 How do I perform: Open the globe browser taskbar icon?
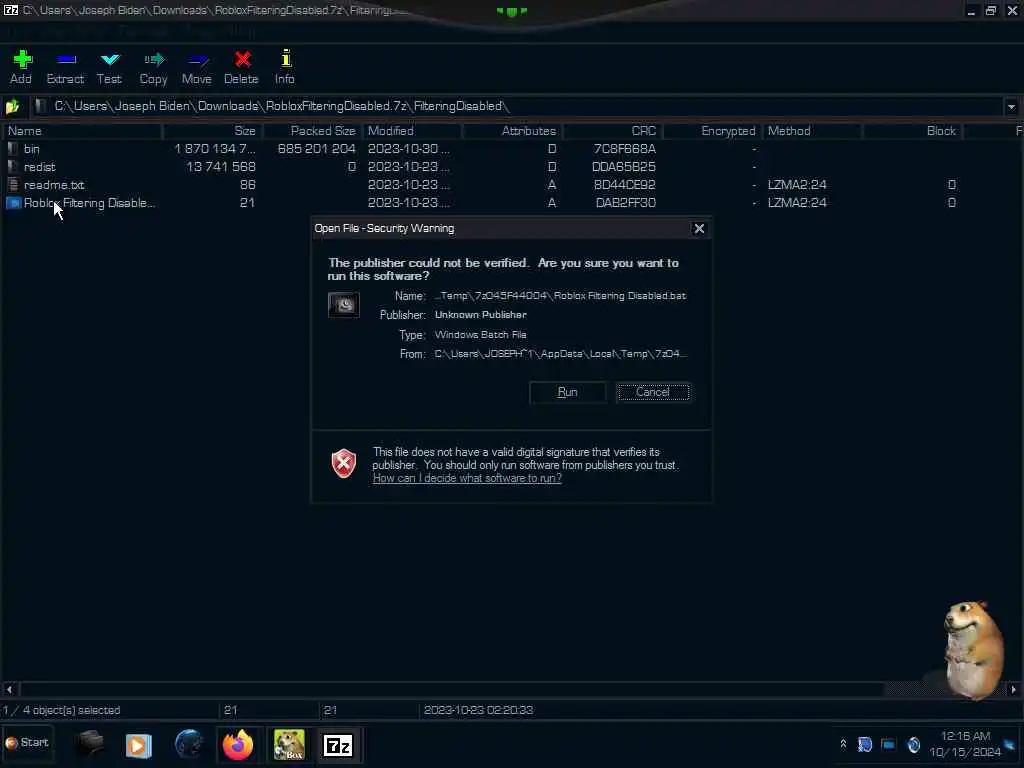(189, 744)
